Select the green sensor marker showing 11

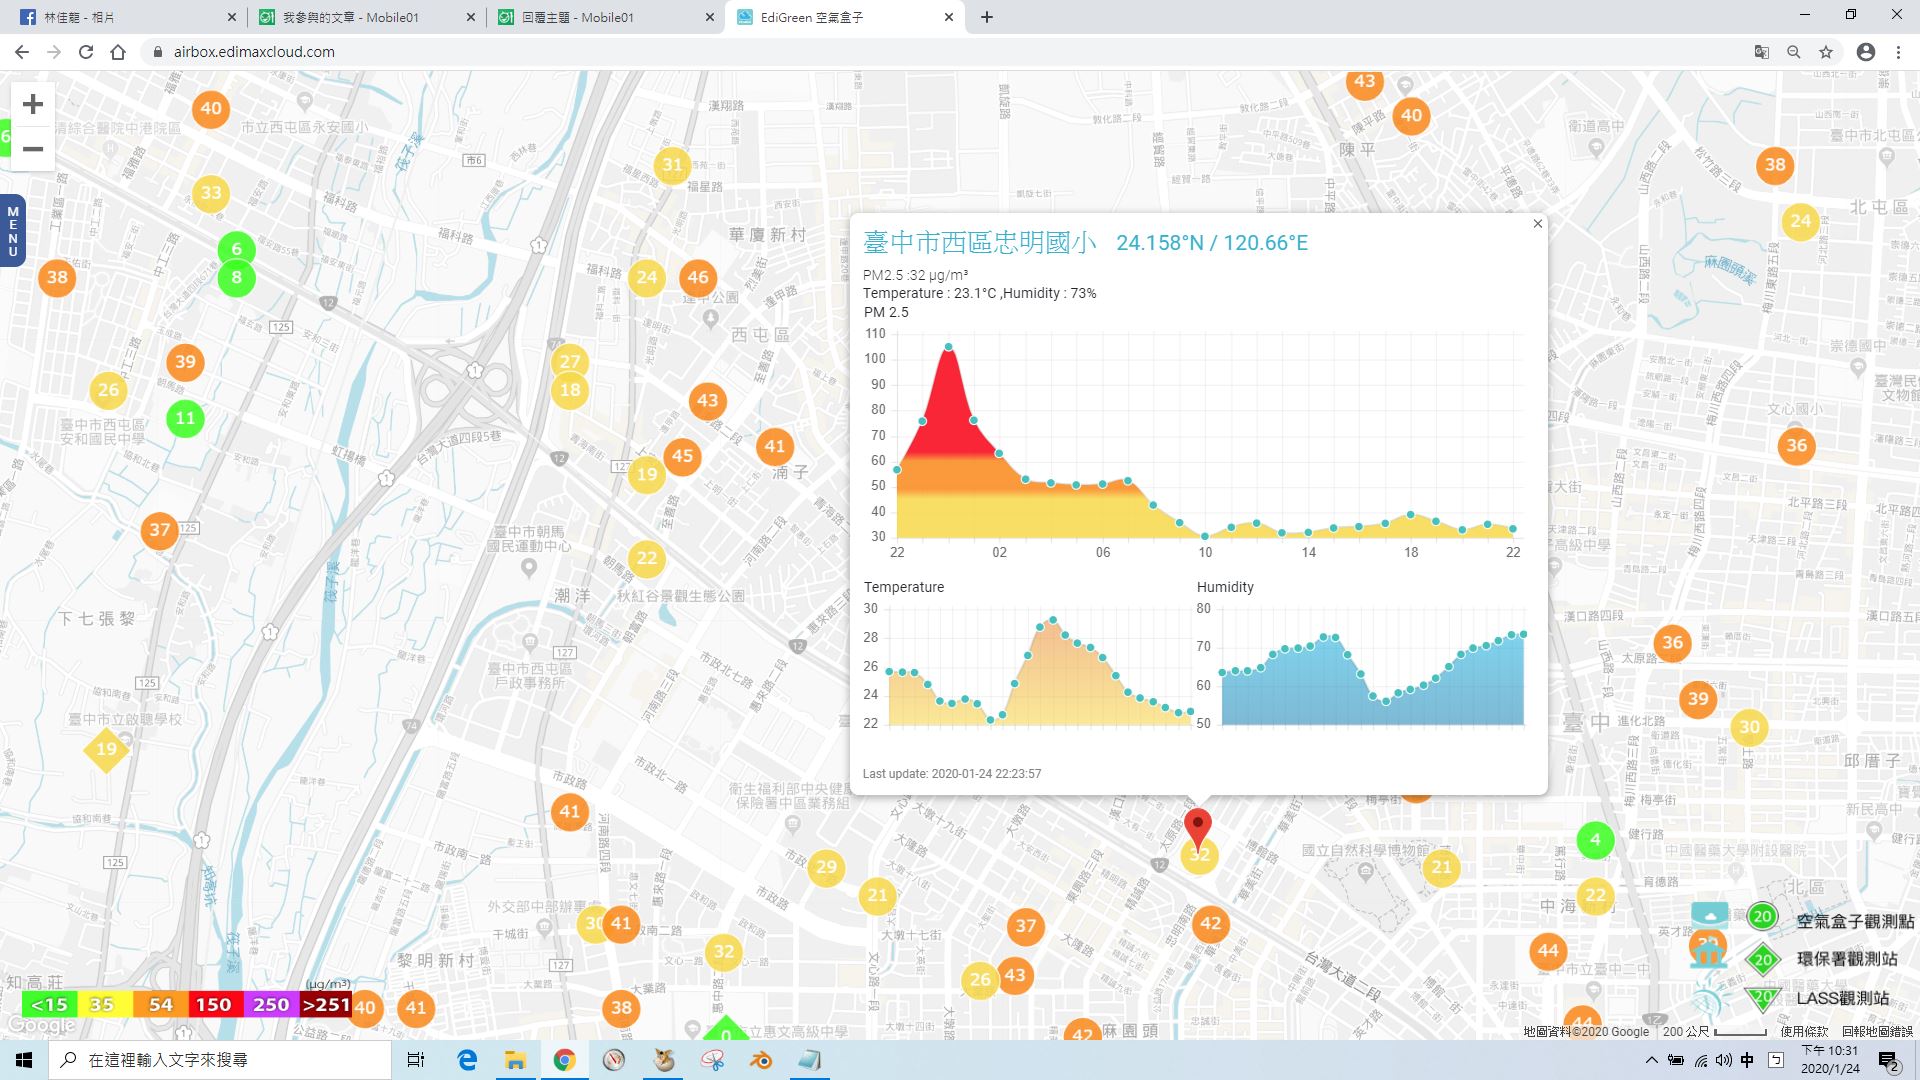tap(185, 418)
